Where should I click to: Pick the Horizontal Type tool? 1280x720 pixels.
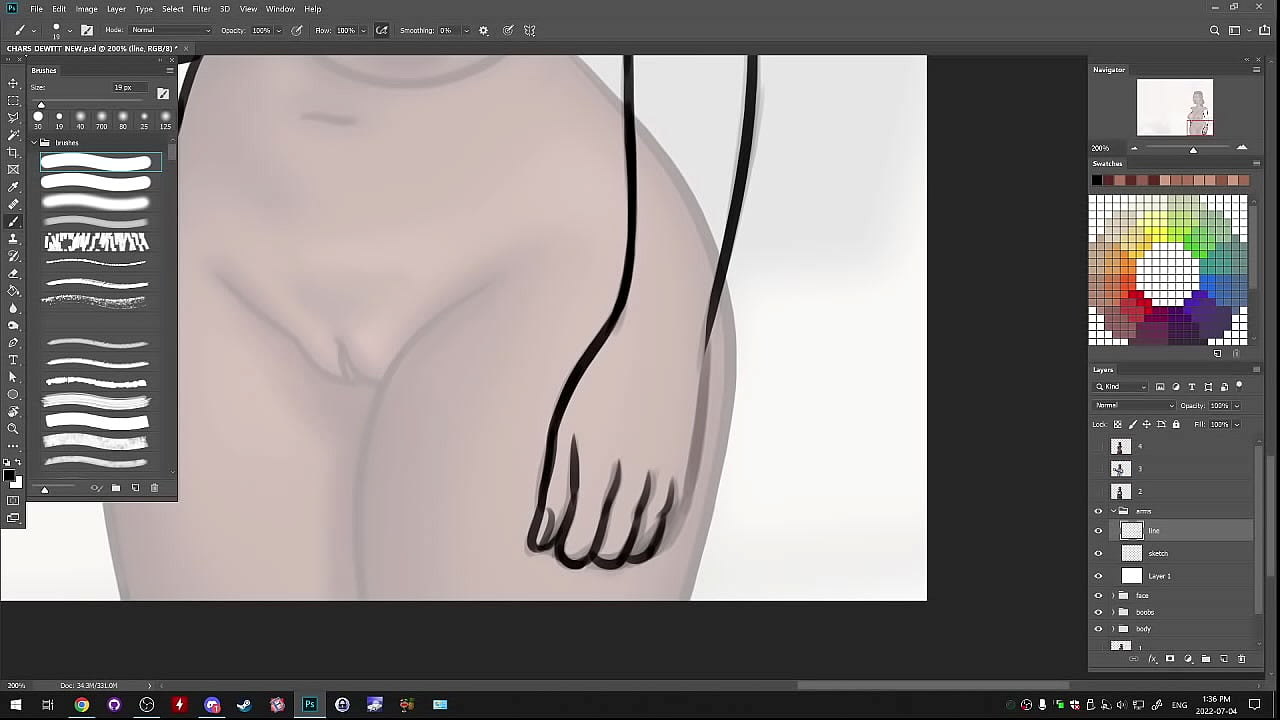[x=13, y=360]
